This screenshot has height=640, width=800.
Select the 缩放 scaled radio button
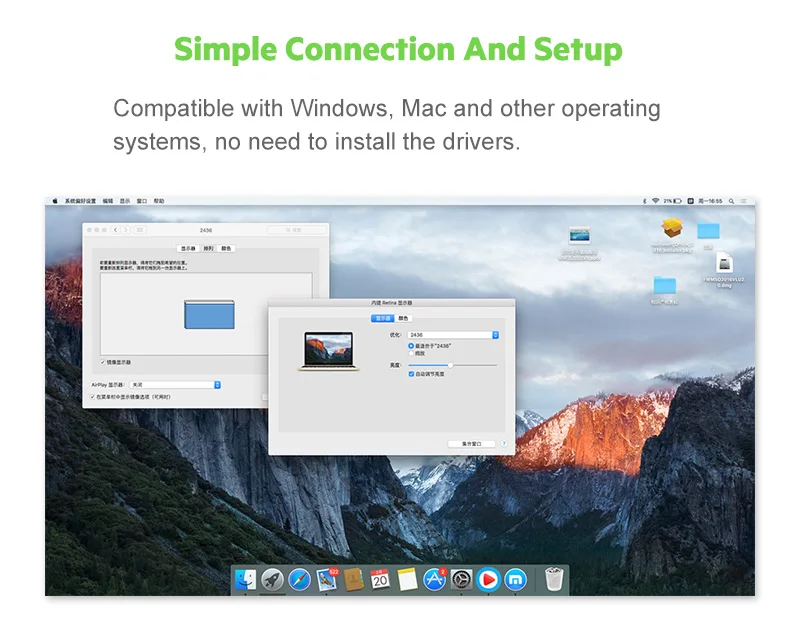coord(411,353)
